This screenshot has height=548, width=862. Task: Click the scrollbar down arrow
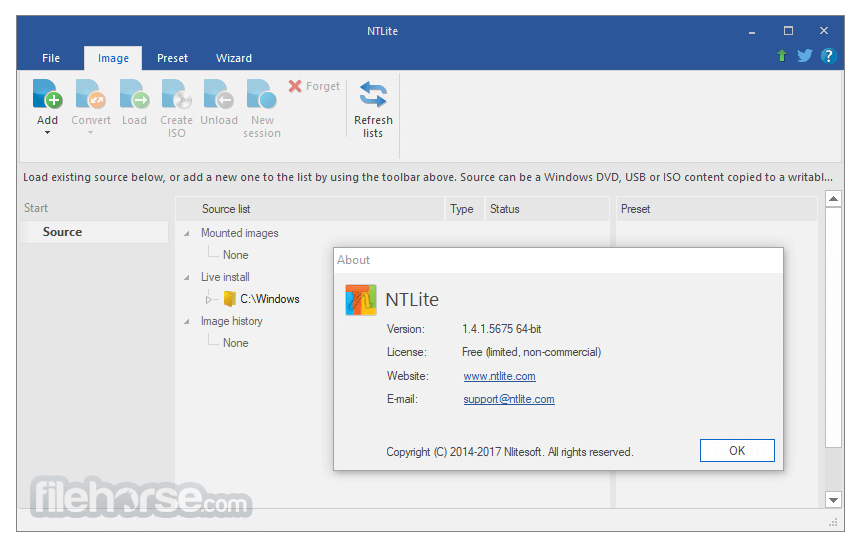coord(833,500)
